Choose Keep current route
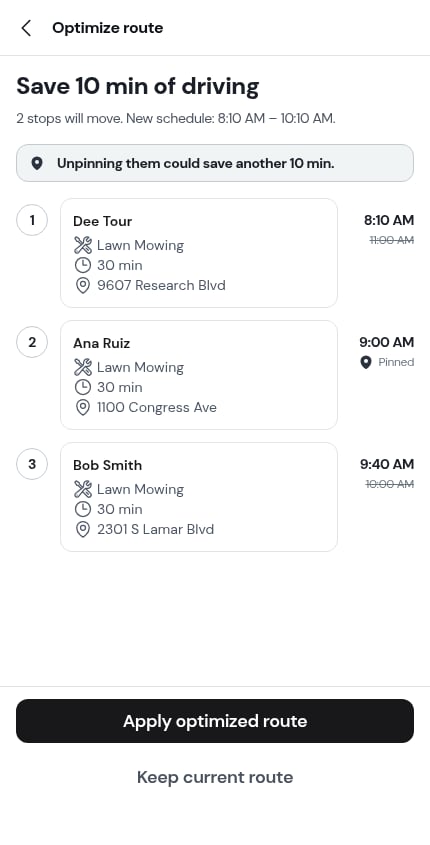 (x=215, y=777)
